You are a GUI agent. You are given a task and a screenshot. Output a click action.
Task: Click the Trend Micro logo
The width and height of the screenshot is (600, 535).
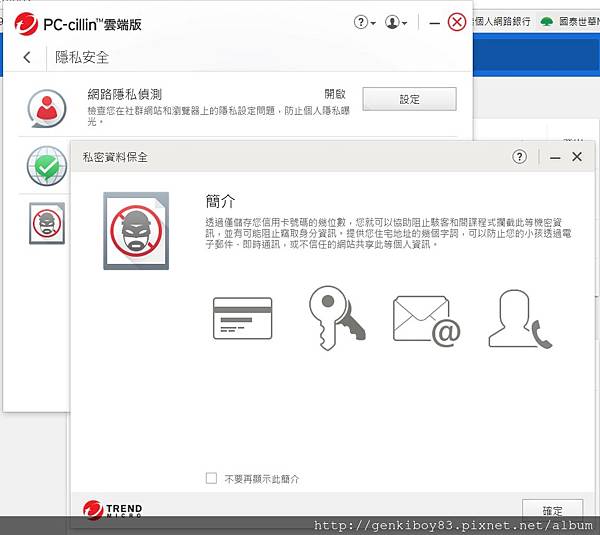(x=112, y=510)
